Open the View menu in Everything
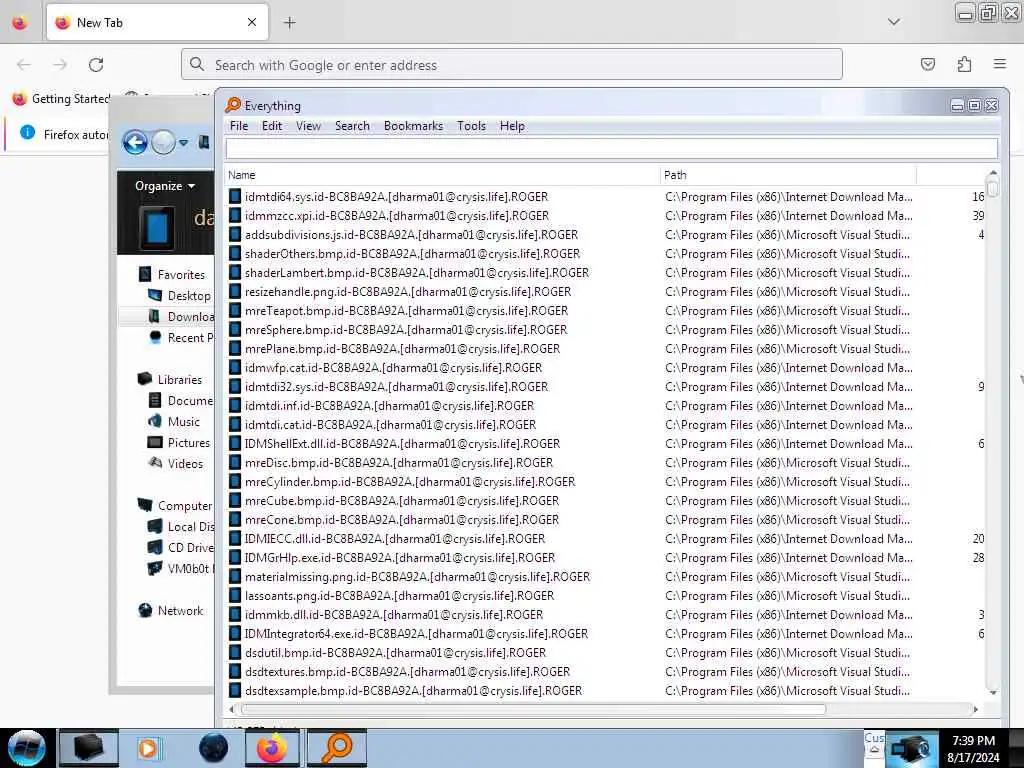Image resolution: width=1024 pixels, height=768 pixels. 308,126
